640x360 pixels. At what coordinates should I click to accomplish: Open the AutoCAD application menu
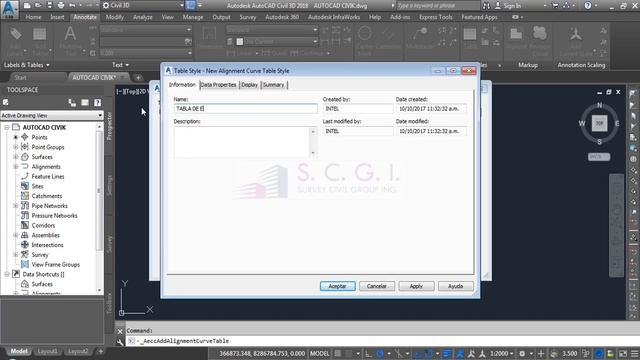(9, 9)
